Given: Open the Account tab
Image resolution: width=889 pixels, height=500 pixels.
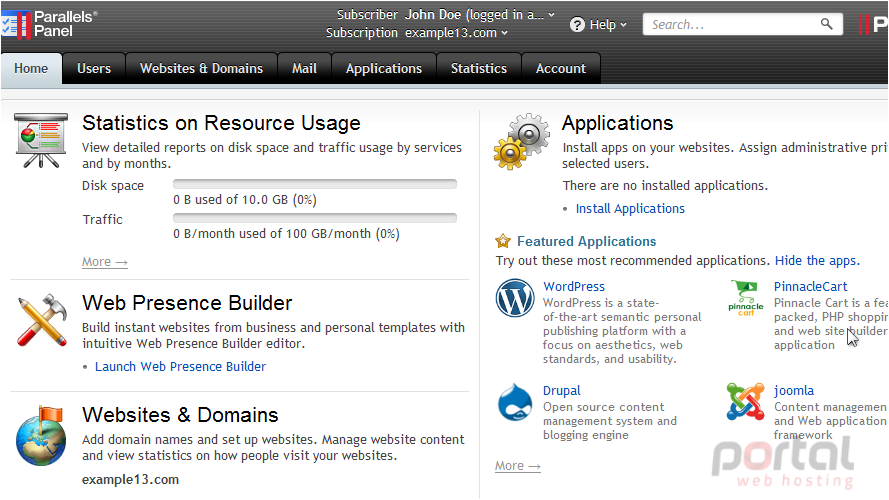Looking at the screenshot, I should tap(561, 69).
